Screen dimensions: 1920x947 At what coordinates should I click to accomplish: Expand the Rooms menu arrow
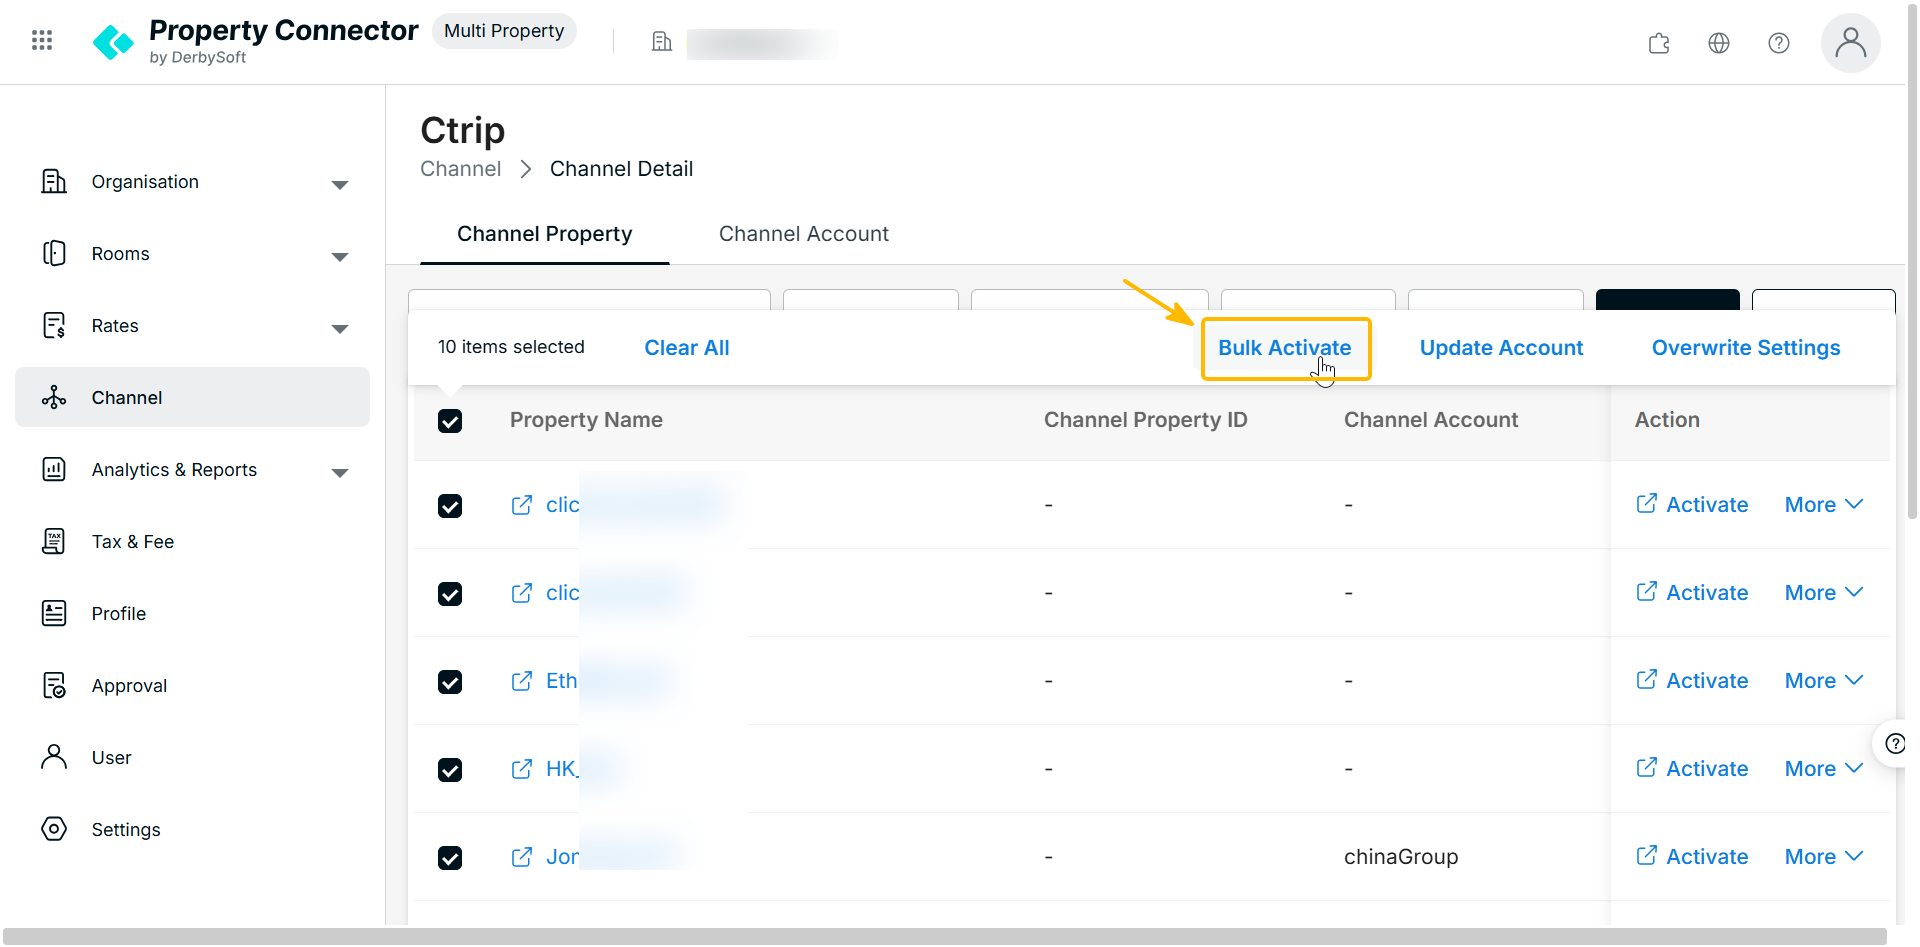click(x=340, y=257)
